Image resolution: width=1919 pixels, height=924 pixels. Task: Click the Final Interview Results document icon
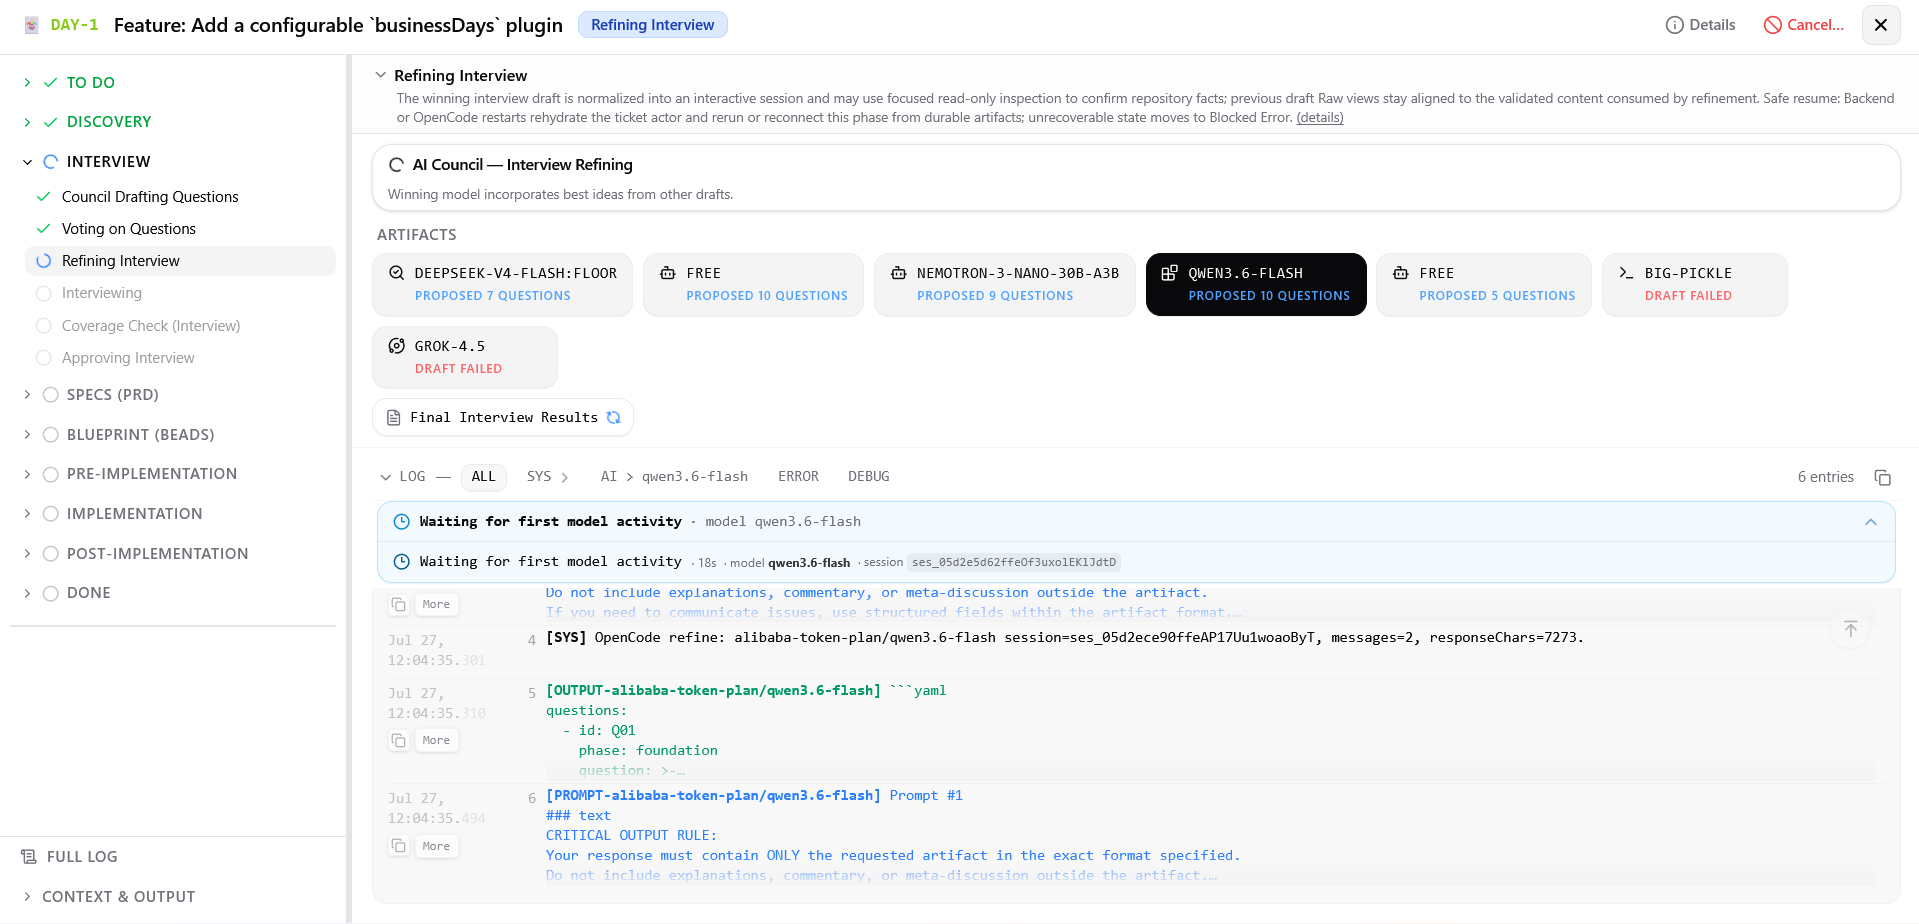[394, 418]
